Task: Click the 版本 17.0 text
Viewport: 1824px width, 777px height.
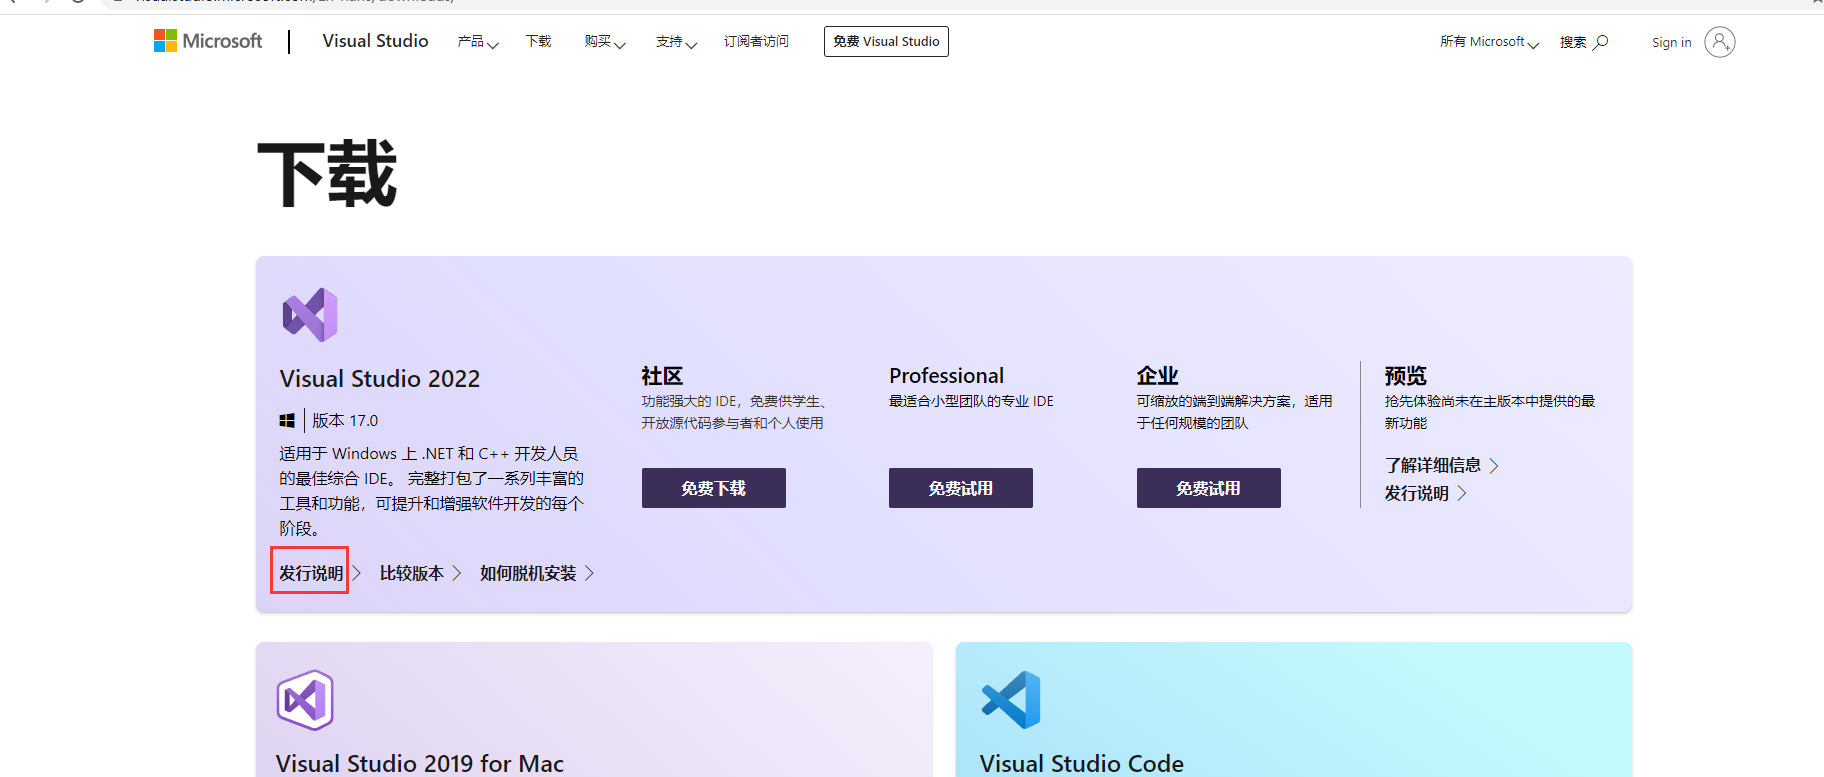Action: 345,421
